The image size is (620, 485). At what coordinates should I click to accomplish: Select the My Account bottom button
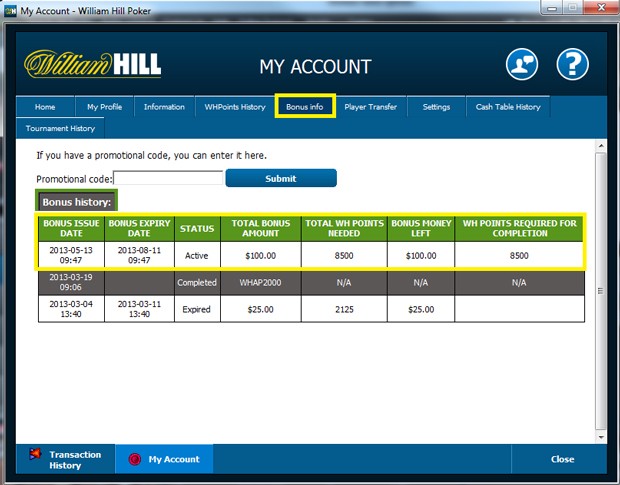coord(164,459)
